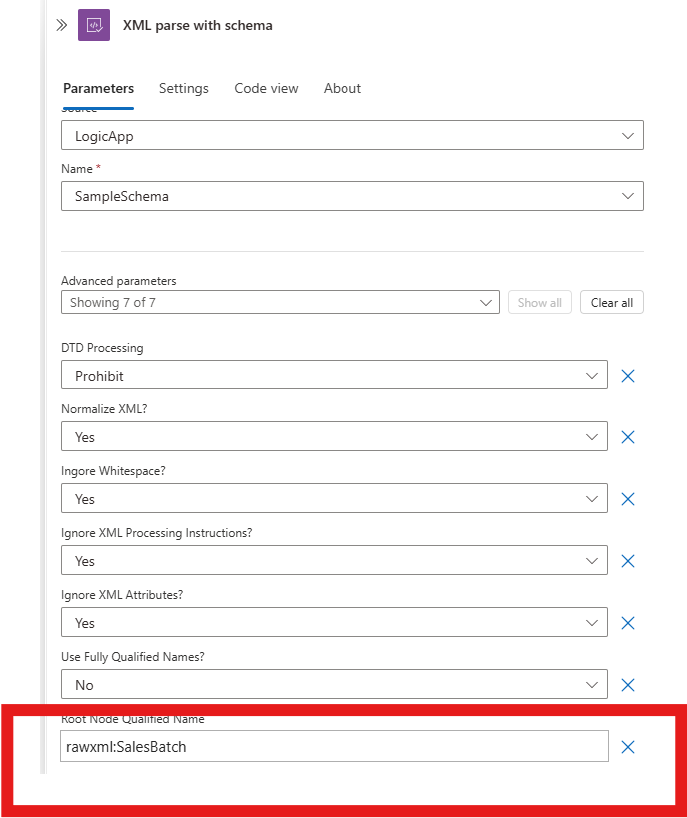Collapse the panel with double chevron icon
Screen dimensions: 687x818
click(x=62, y=25)
